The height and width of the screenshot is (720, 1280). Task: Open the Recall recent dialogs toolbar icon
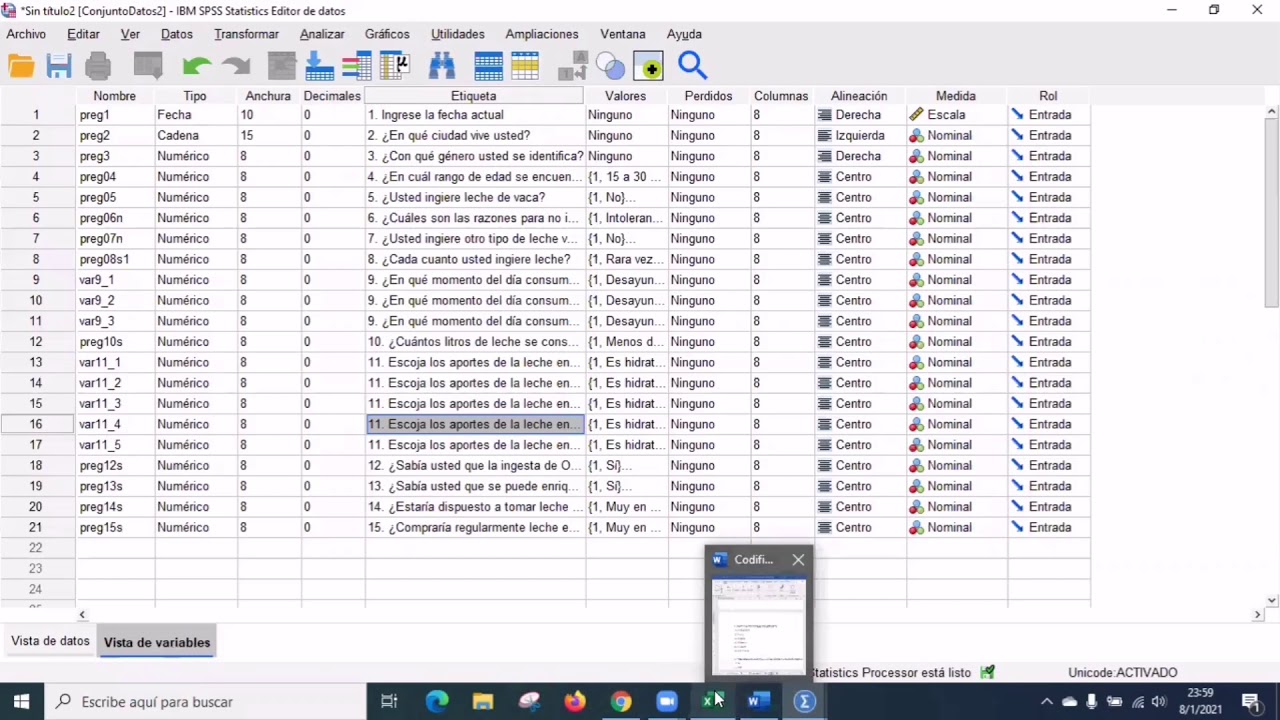coord(148,67)
